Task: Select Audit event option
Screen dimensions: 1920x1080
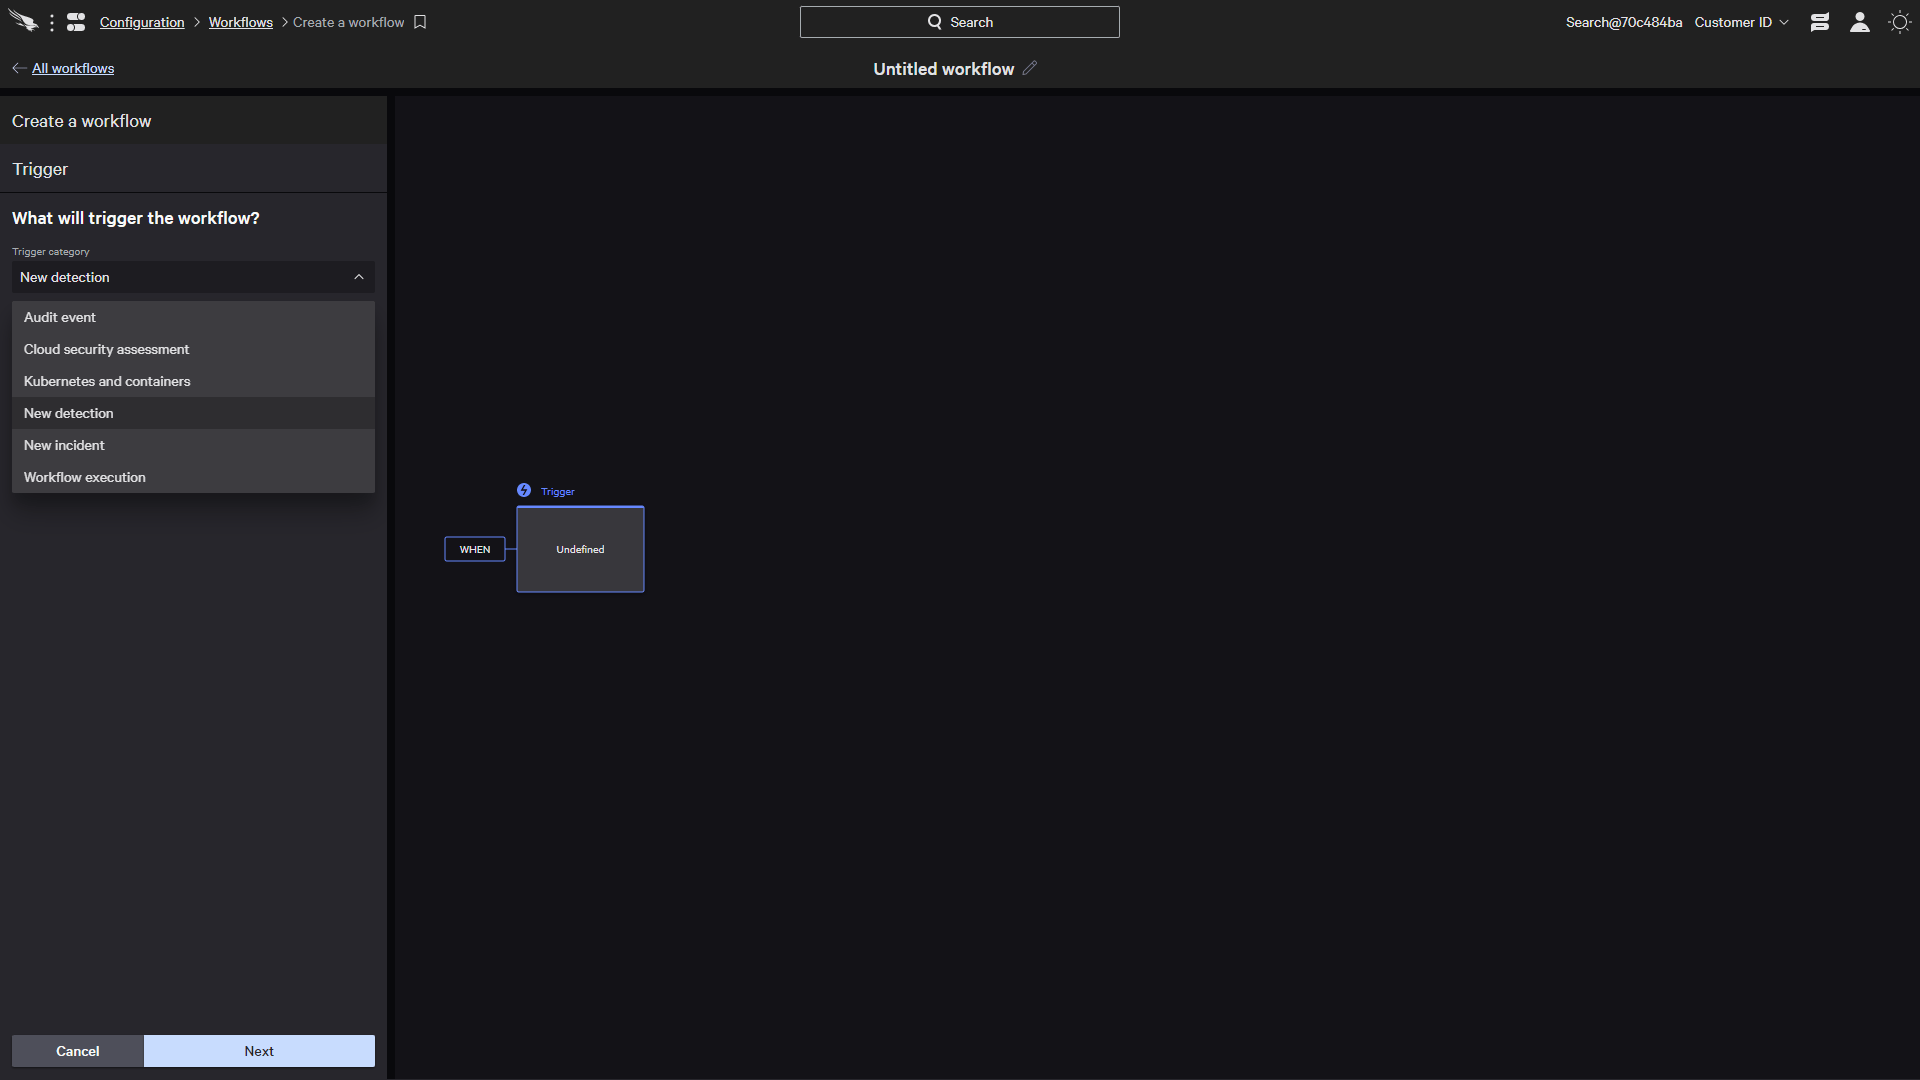Action: [60, 317]
